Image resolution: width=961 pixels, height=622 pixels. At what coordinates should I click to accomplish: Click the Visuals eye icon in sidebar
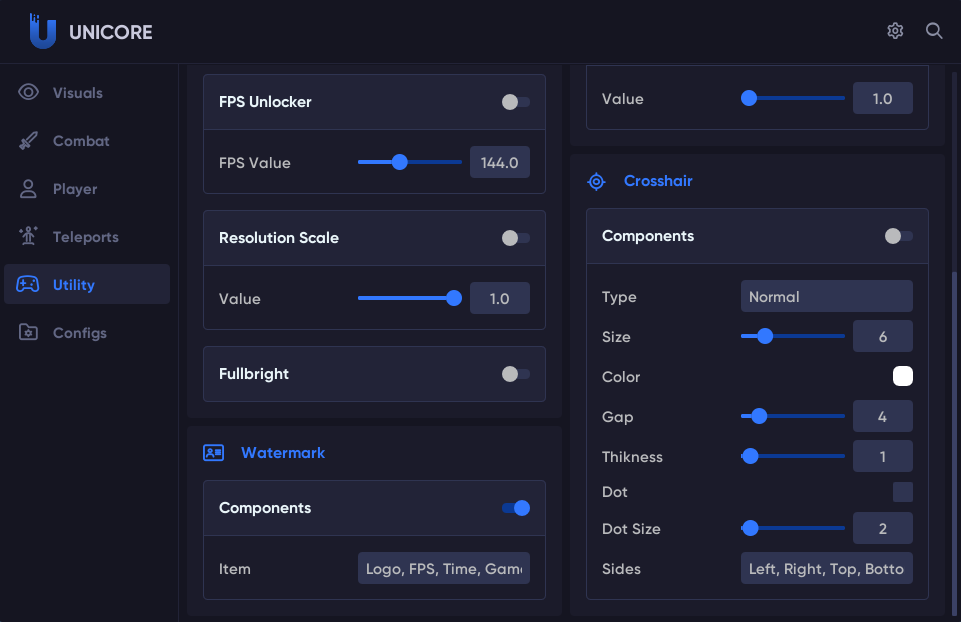(x=29, y=93)
